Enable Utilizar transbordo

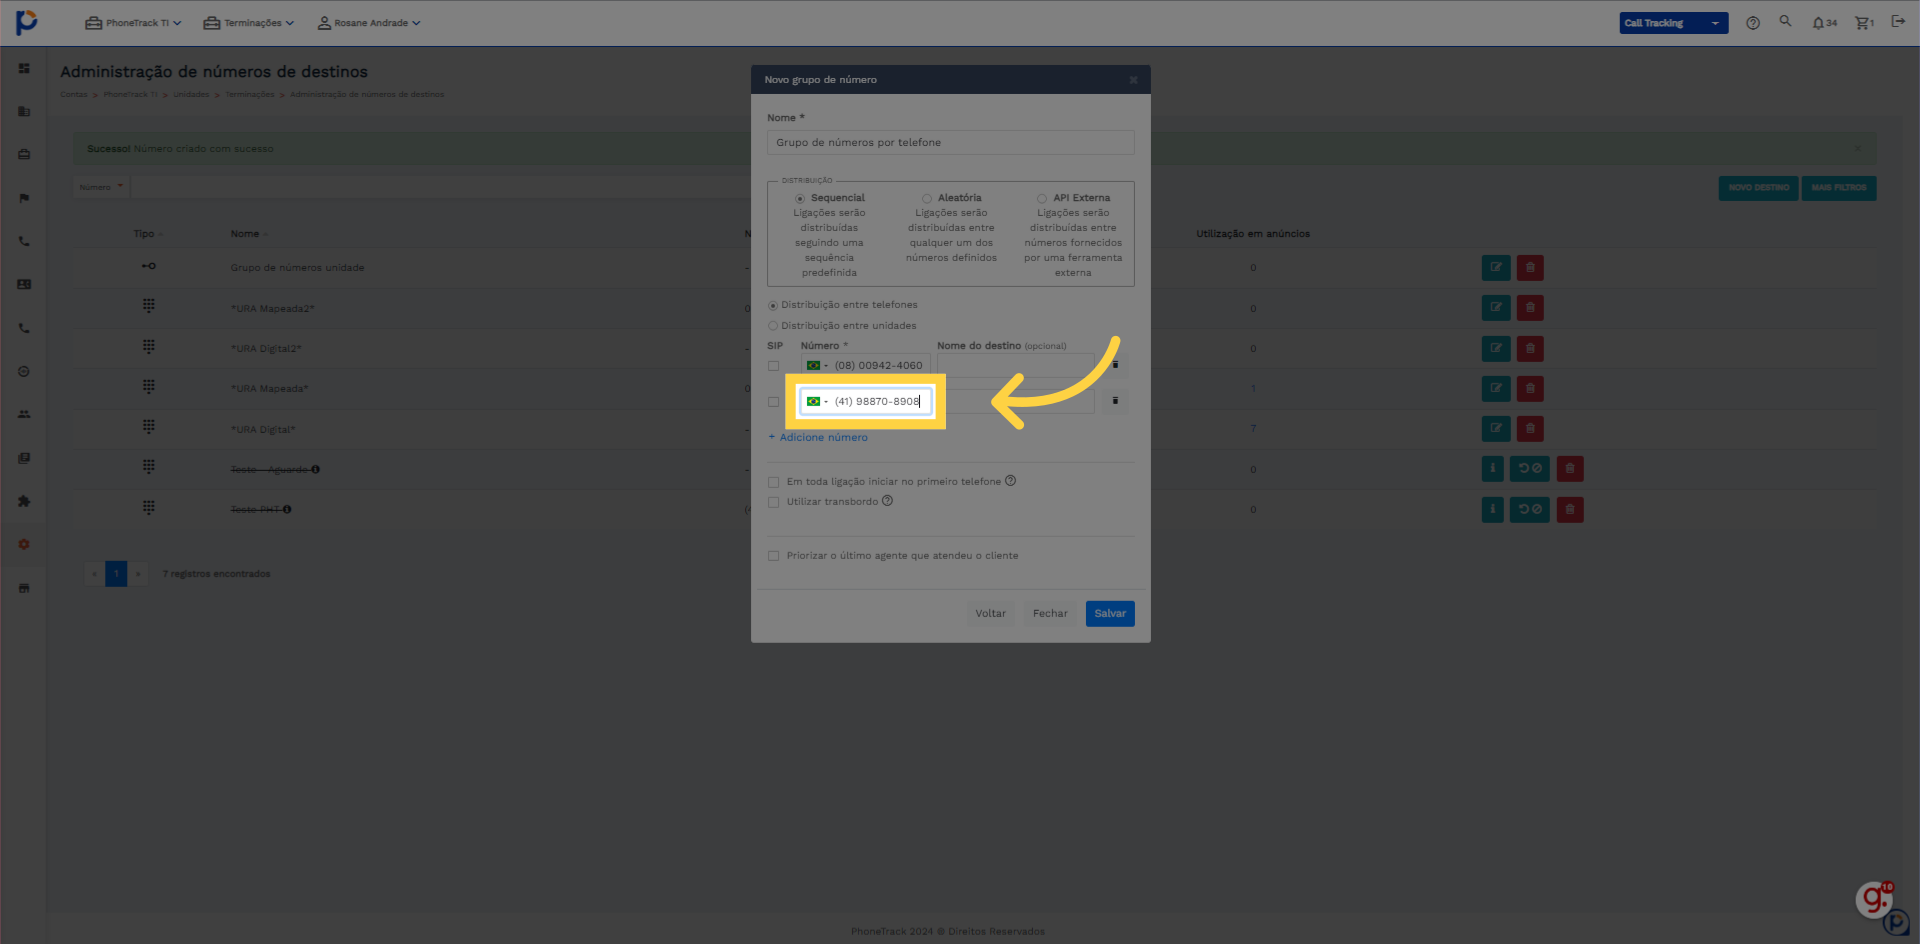(773, 502)
